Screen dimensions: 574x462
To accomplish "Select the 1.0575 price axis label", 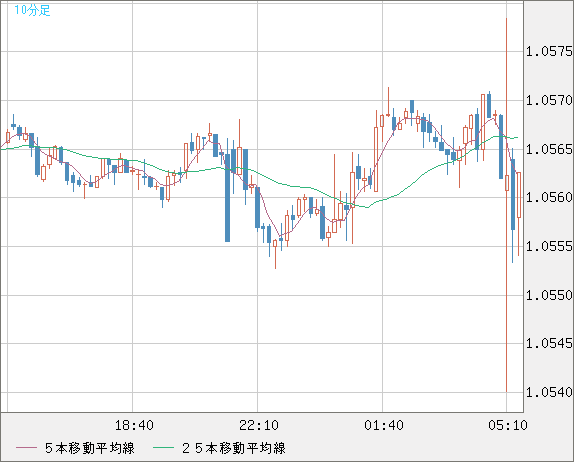I will (x=549, y=51).
